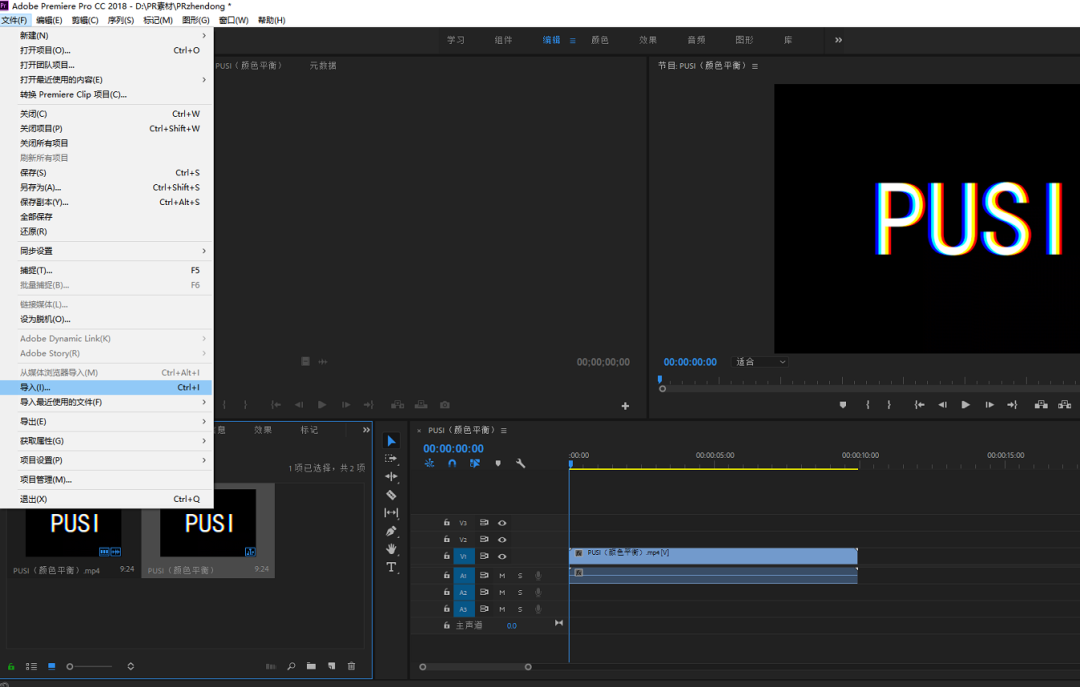1080x687 pixels.
Task: Open sort icons menu in project panel
Action: click(x=131, y=666)
